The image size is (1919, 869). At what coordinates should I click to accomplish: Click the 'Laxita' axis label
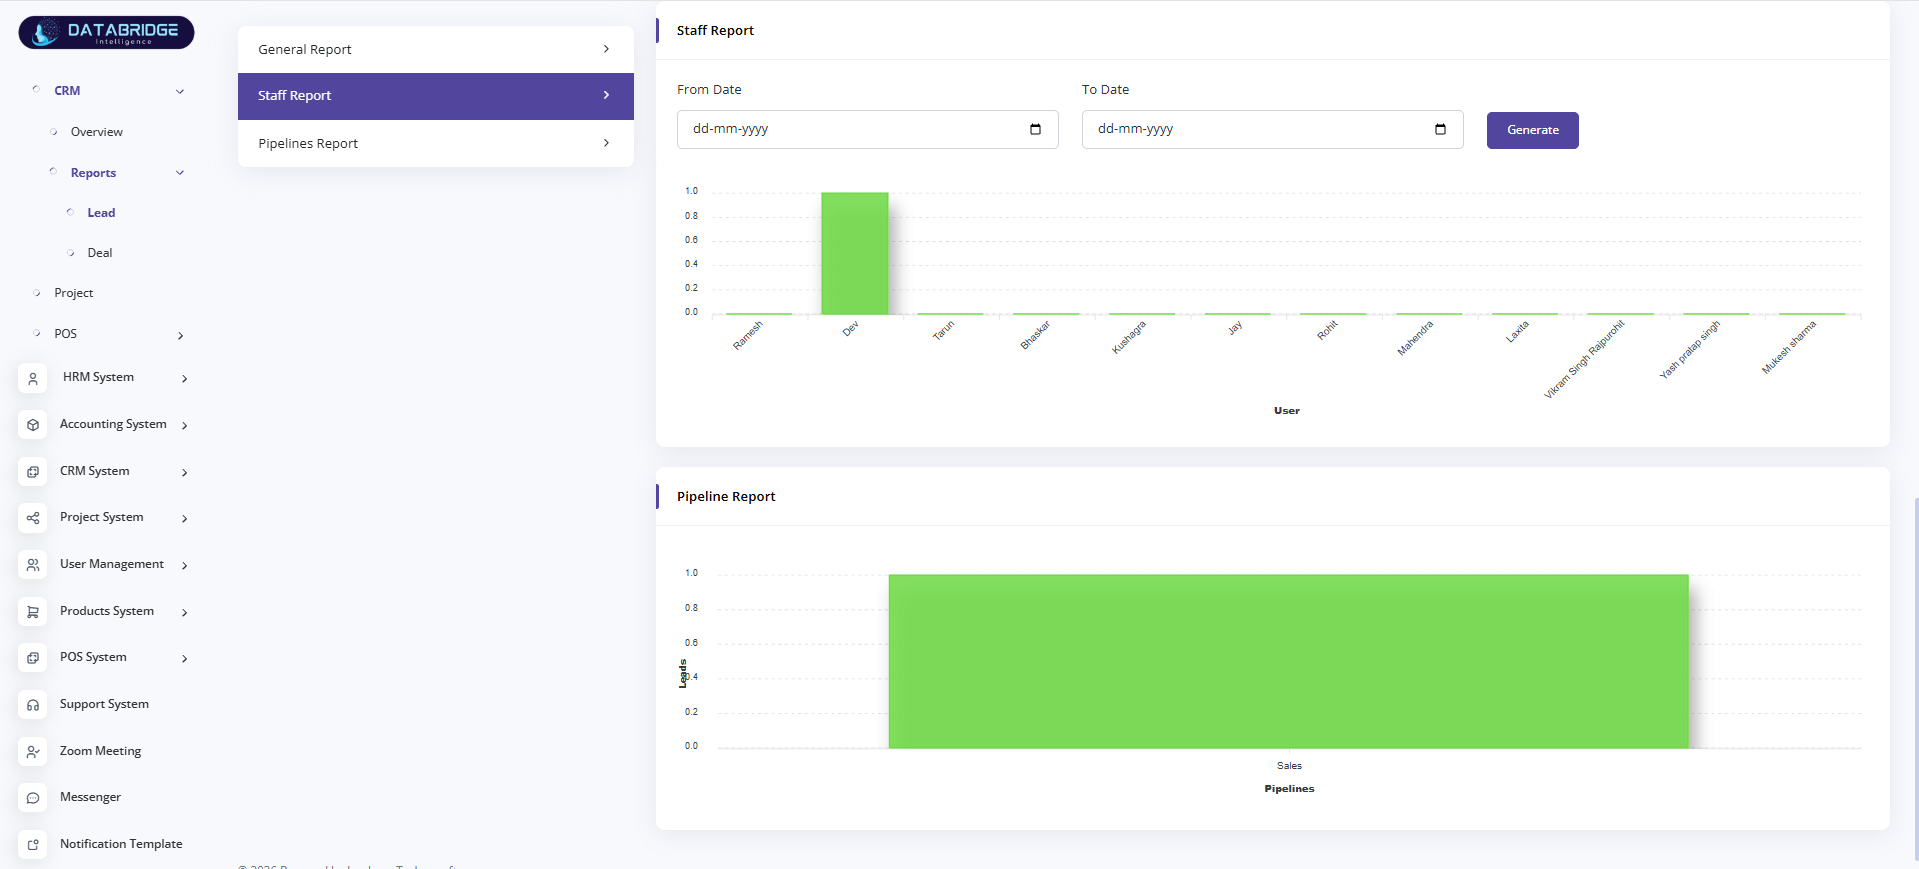point(1517,332)
